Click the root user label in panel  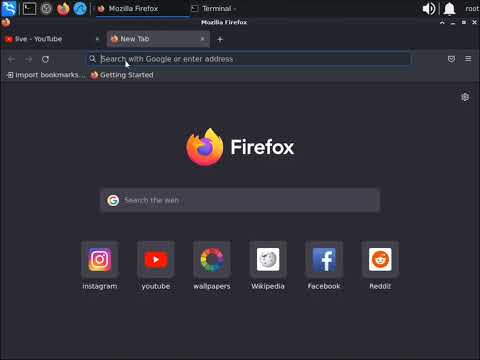(472, 9)
